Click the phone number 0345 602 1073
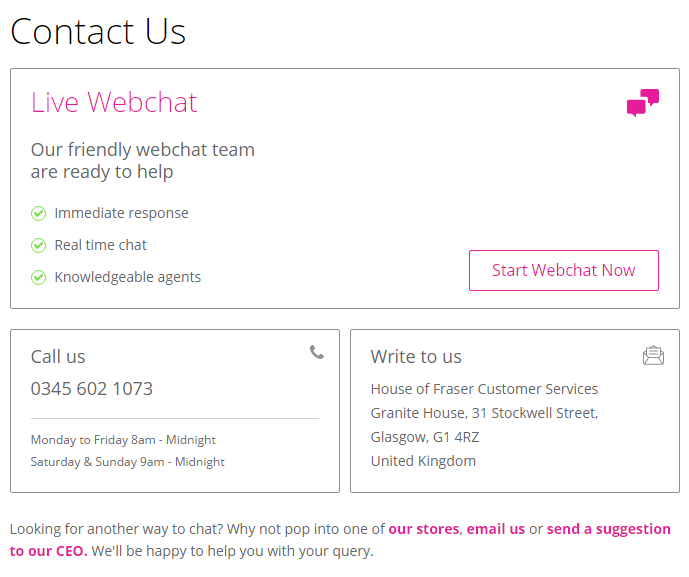 coord(92,389)
